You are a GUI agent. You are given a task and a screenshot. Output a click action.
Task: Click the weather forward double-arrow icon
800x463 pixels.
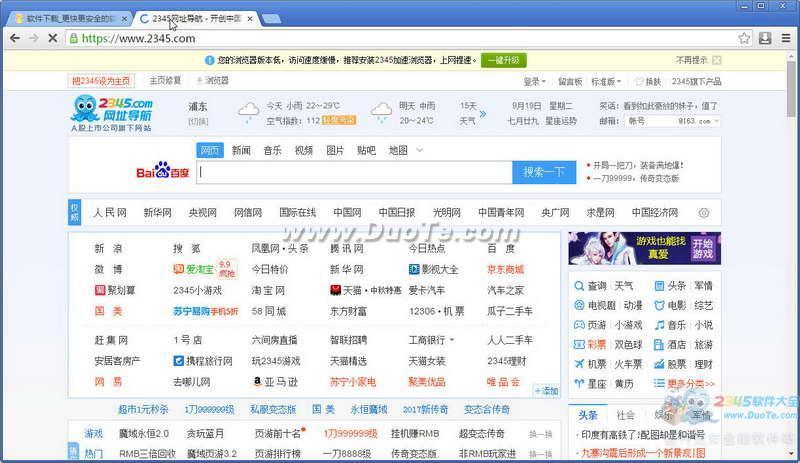(x=482, y=112)
